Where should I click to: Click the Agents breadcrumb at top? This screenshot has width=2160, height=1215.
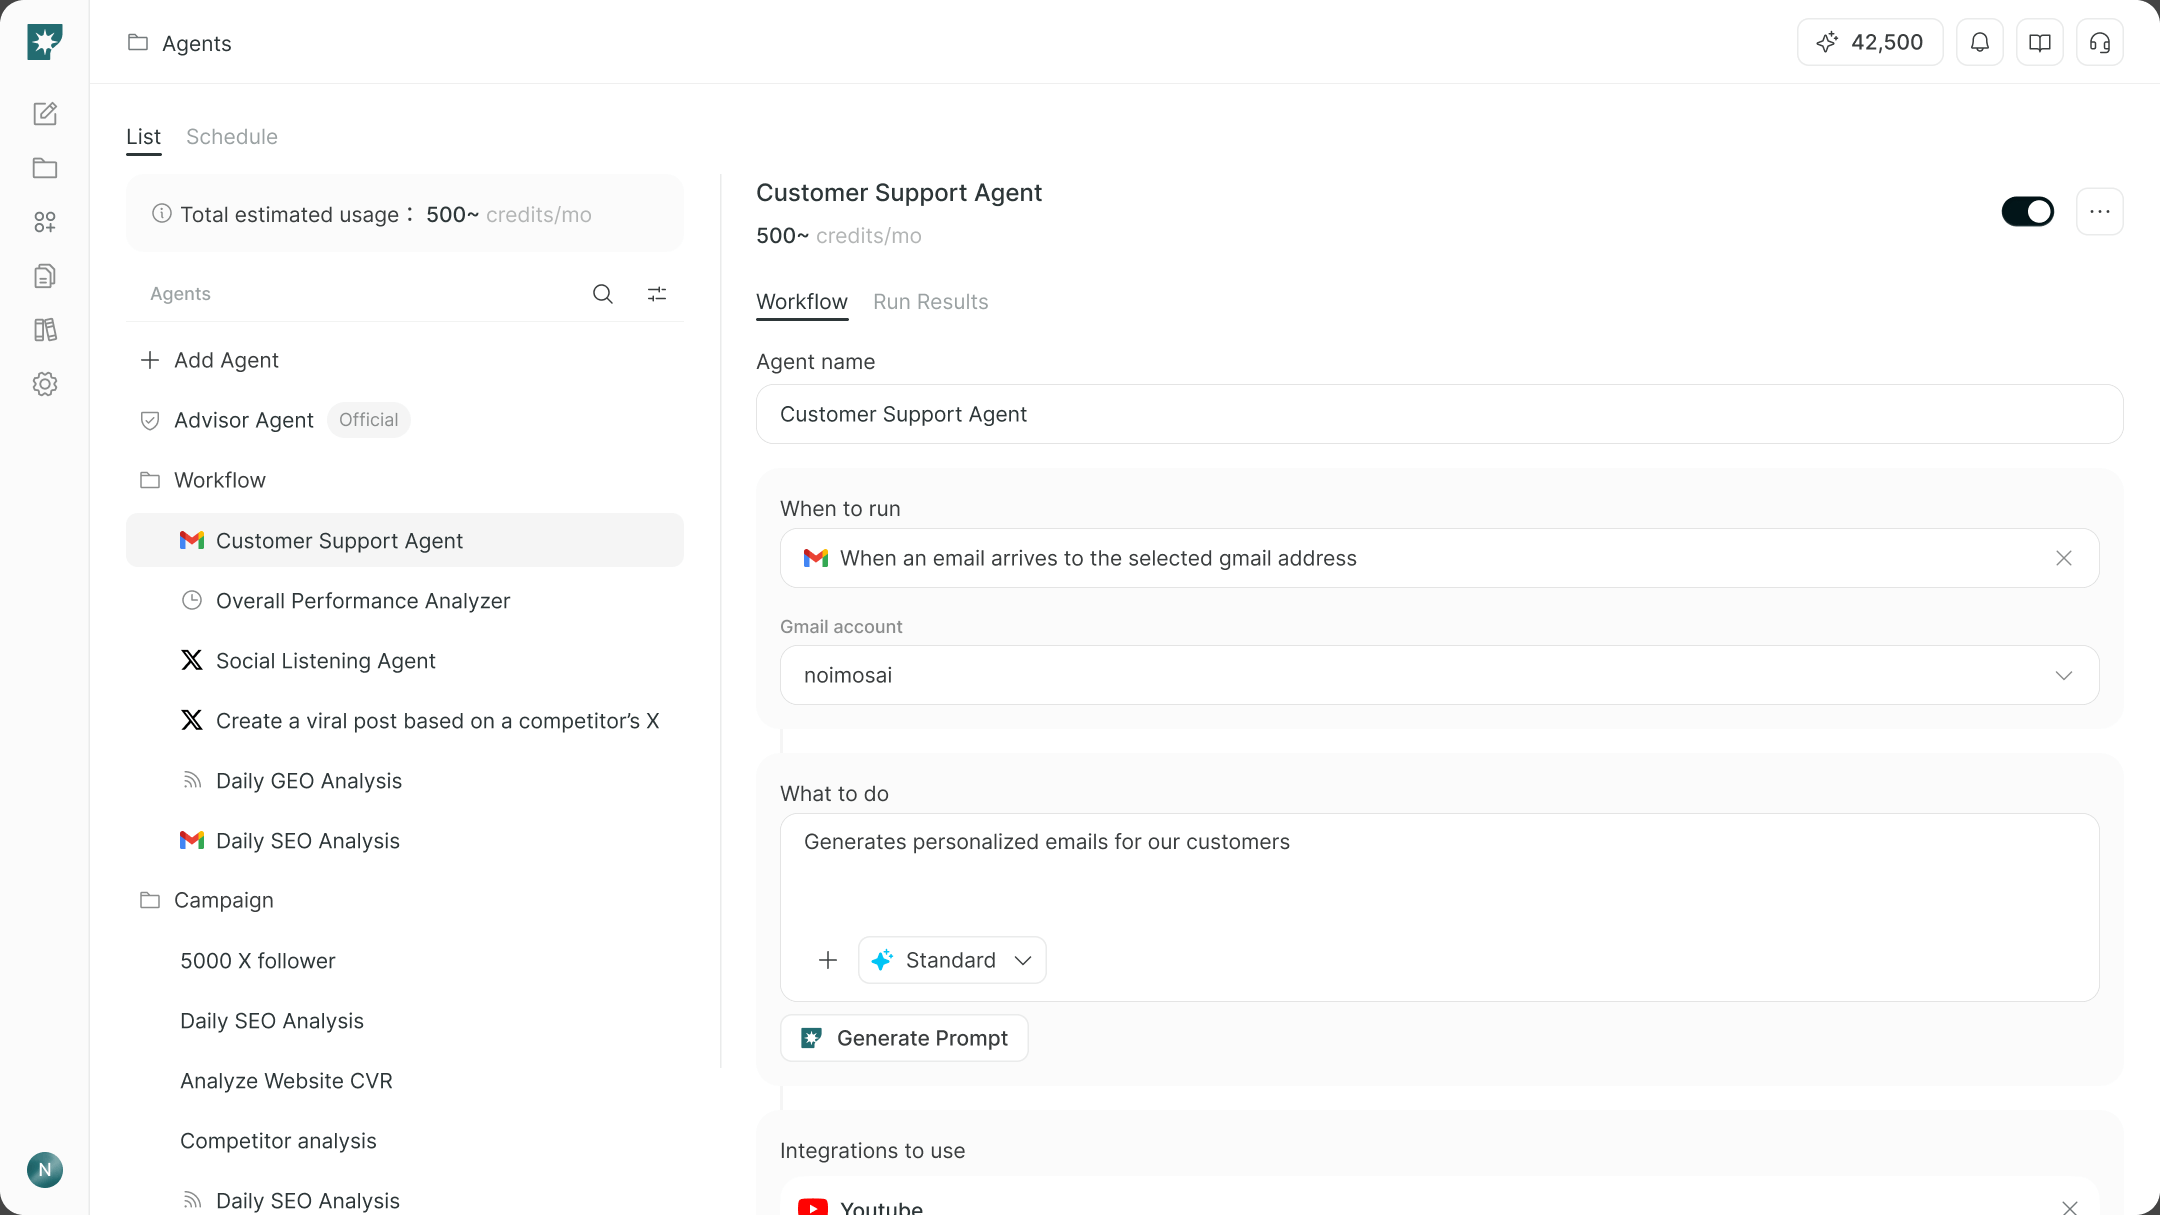(196, 43)
